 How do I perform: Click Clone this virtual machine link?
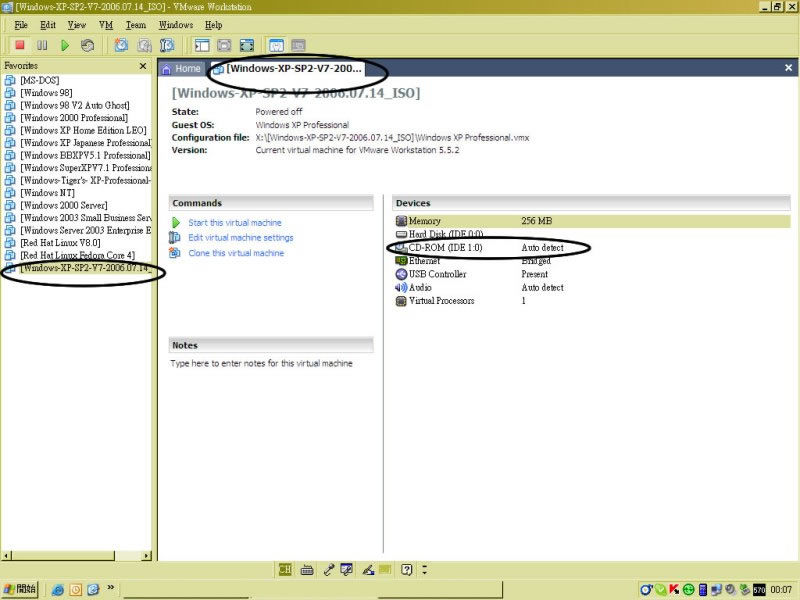236,253
